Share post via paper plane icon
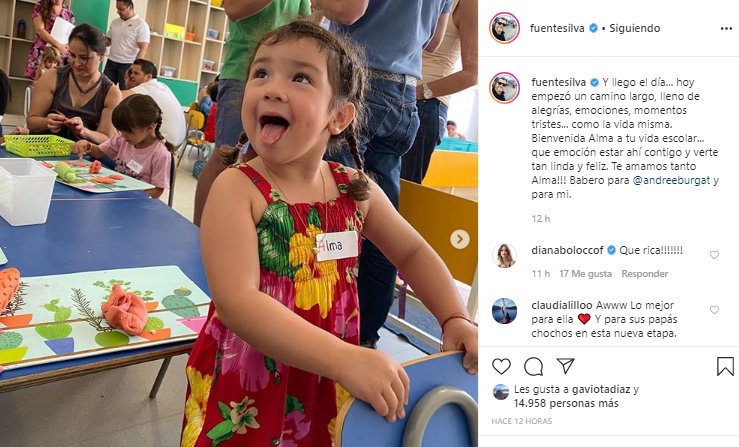The height and width of the screenshot is (447, 739). [x=565, y=366]
